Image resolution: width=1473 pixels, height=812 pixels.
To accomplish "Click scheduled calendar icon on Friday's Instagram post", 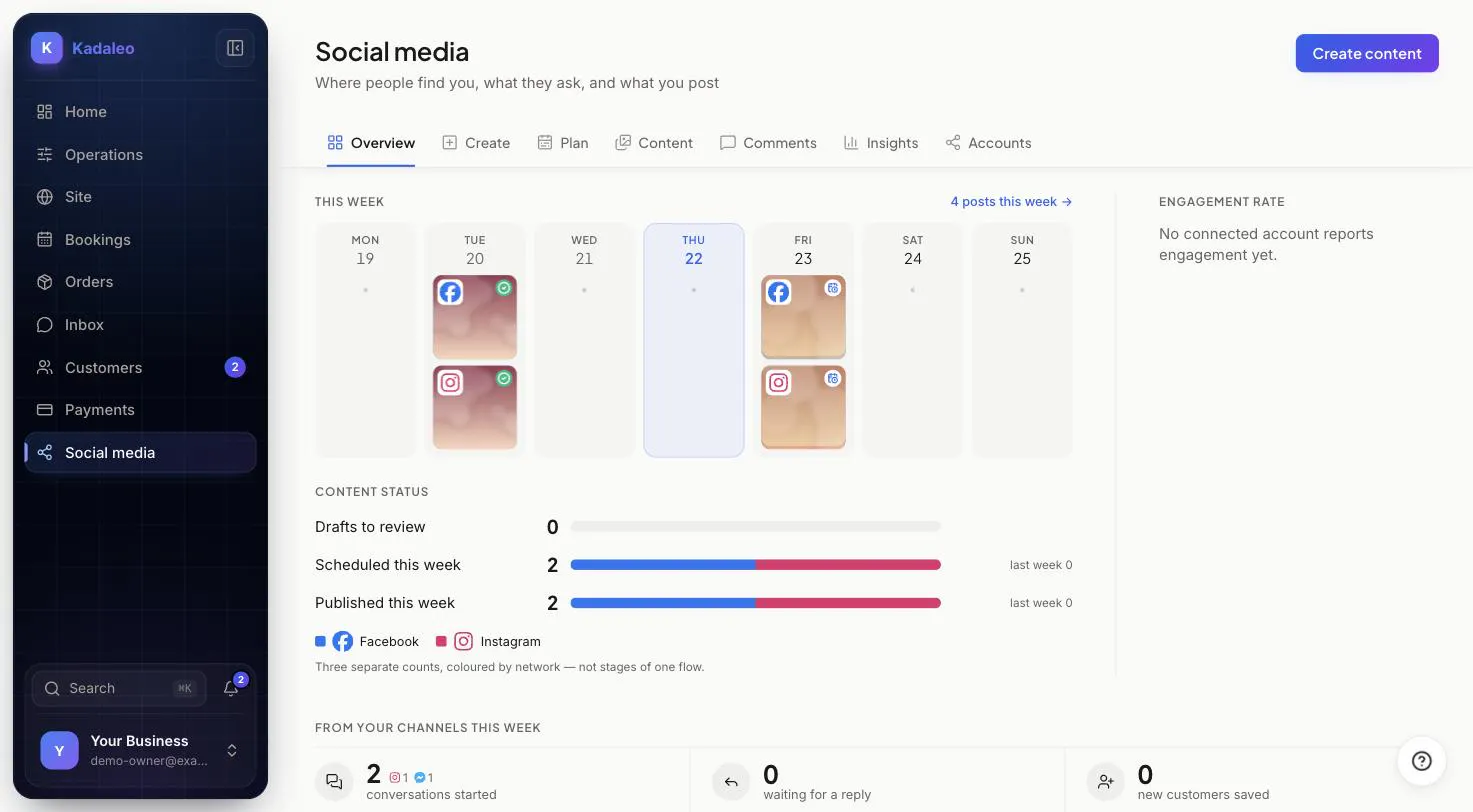I will click(832, 378).
